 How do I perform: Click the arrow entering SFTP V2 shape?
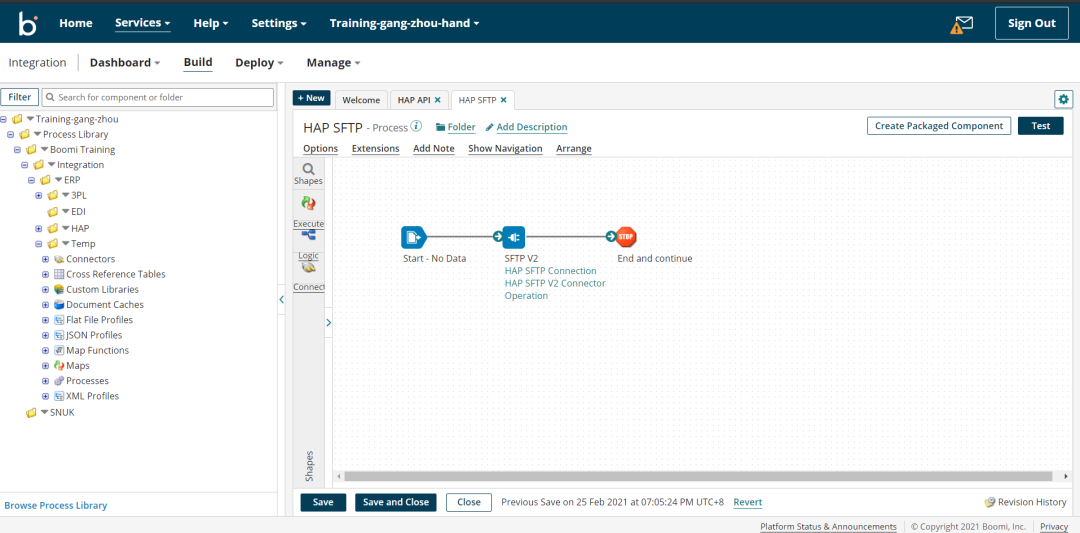click(498, 237)
